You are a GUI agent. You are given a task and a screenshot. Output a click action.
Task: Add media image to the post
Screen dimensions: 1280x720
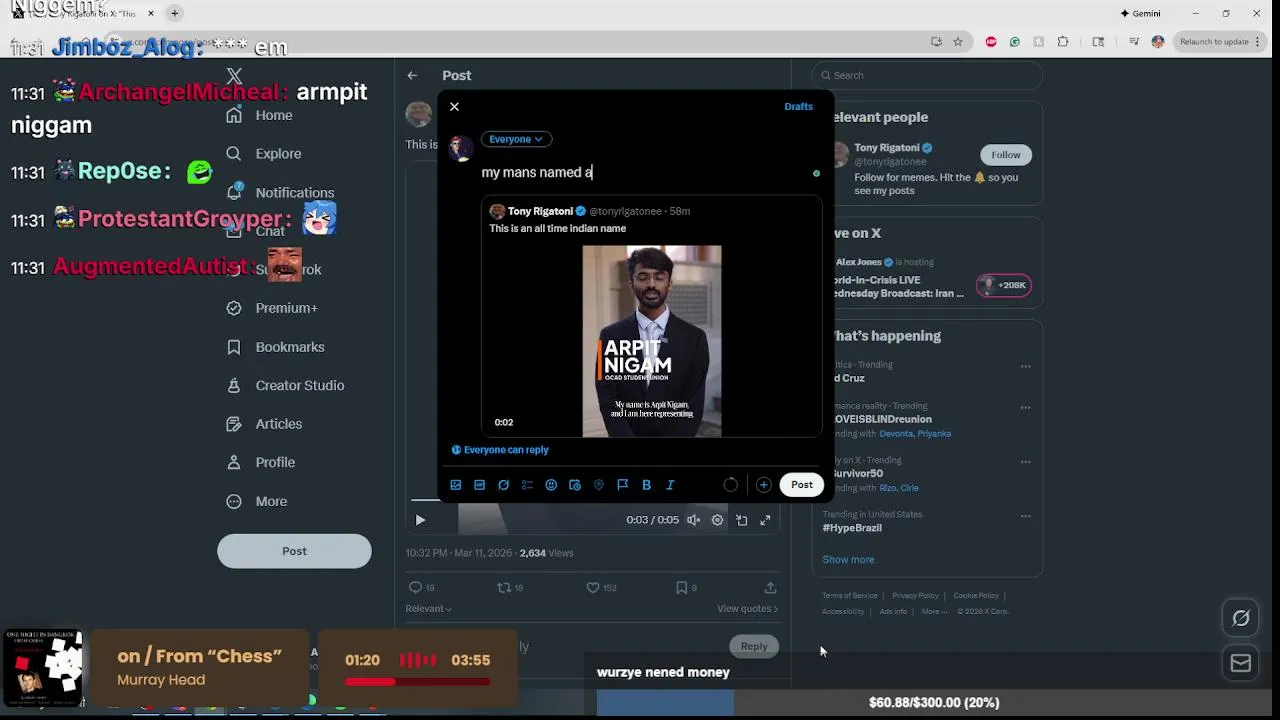click(x=456, y=485)
